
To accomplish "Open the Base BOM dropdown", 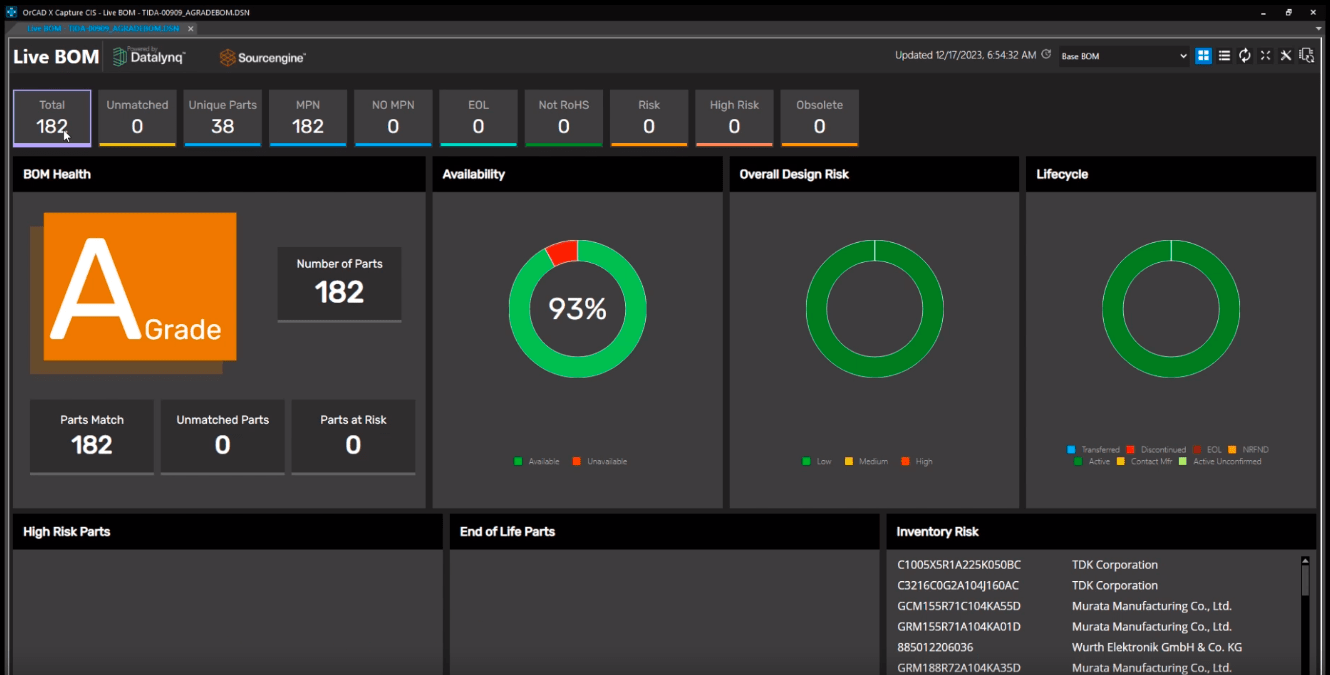I will 1124,56.
